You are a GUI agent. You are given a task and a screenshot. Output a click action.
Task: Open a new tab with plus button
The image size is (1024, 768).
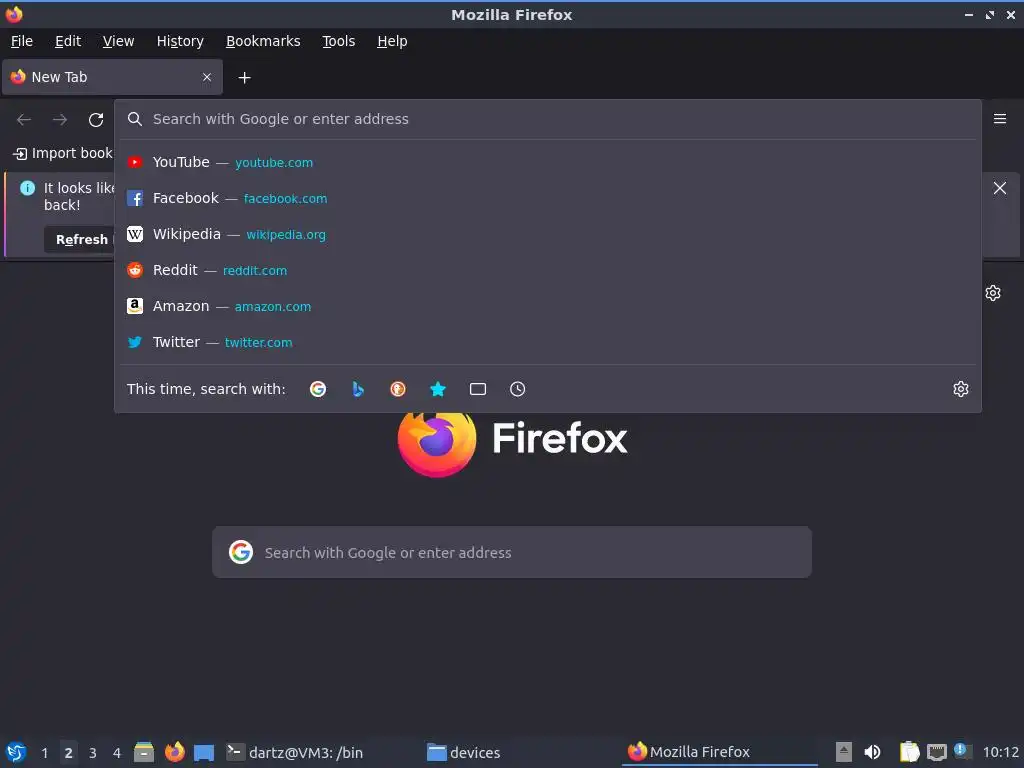pos(244,78)
